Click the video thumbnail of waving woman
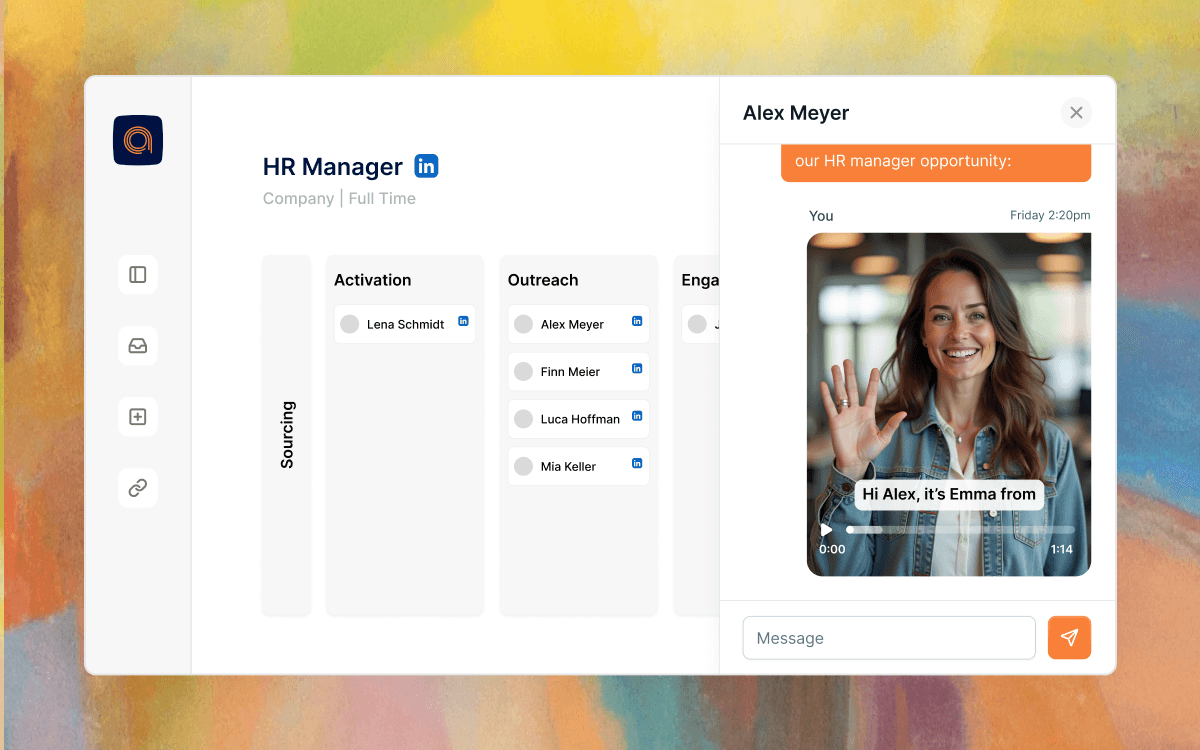The image size is (1200, 750). tap(948, 380)
